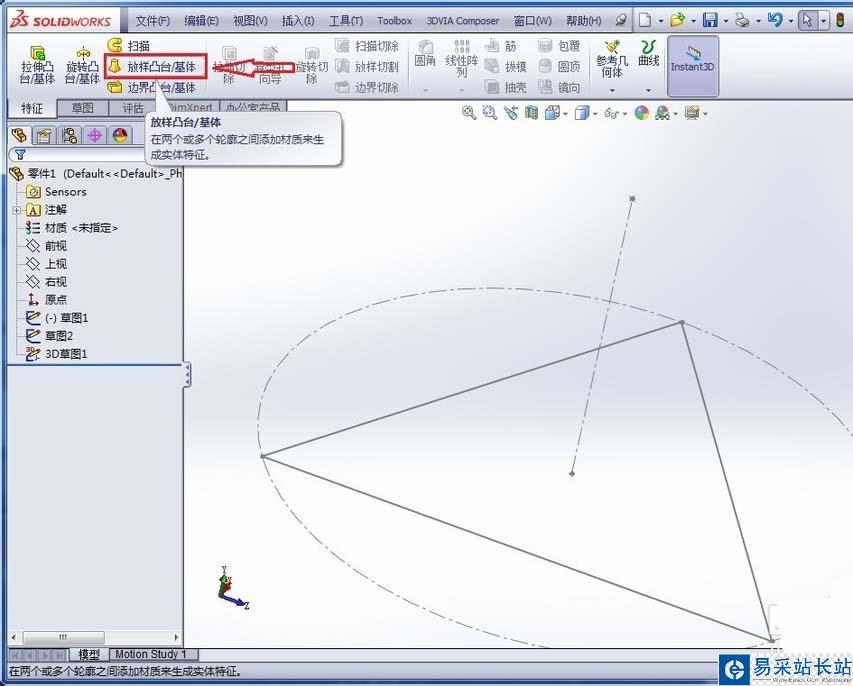Select 草图2 in the feature tree
Image resolution: width=853 pixels, height=686 pixels.
50,336
